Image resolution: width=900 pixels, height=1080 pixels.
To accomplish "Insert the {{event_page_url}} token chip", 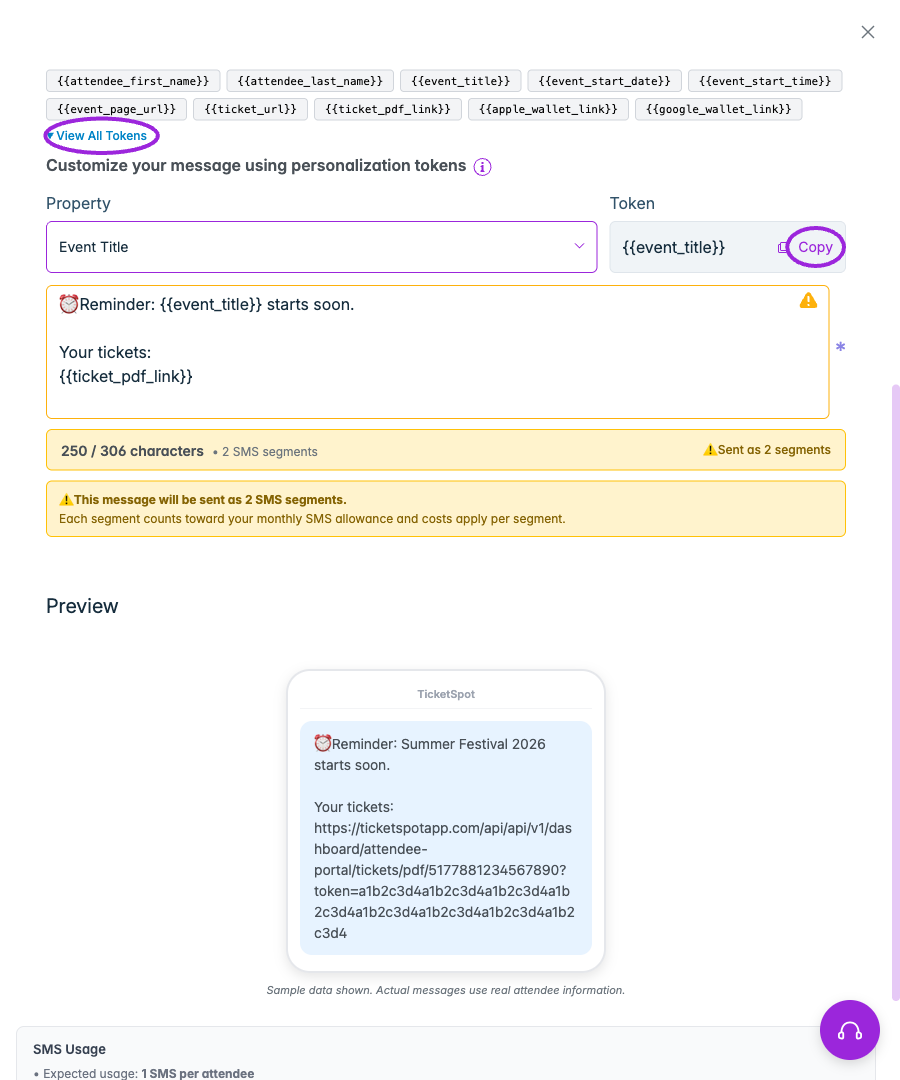I will [x=116, y=109].
